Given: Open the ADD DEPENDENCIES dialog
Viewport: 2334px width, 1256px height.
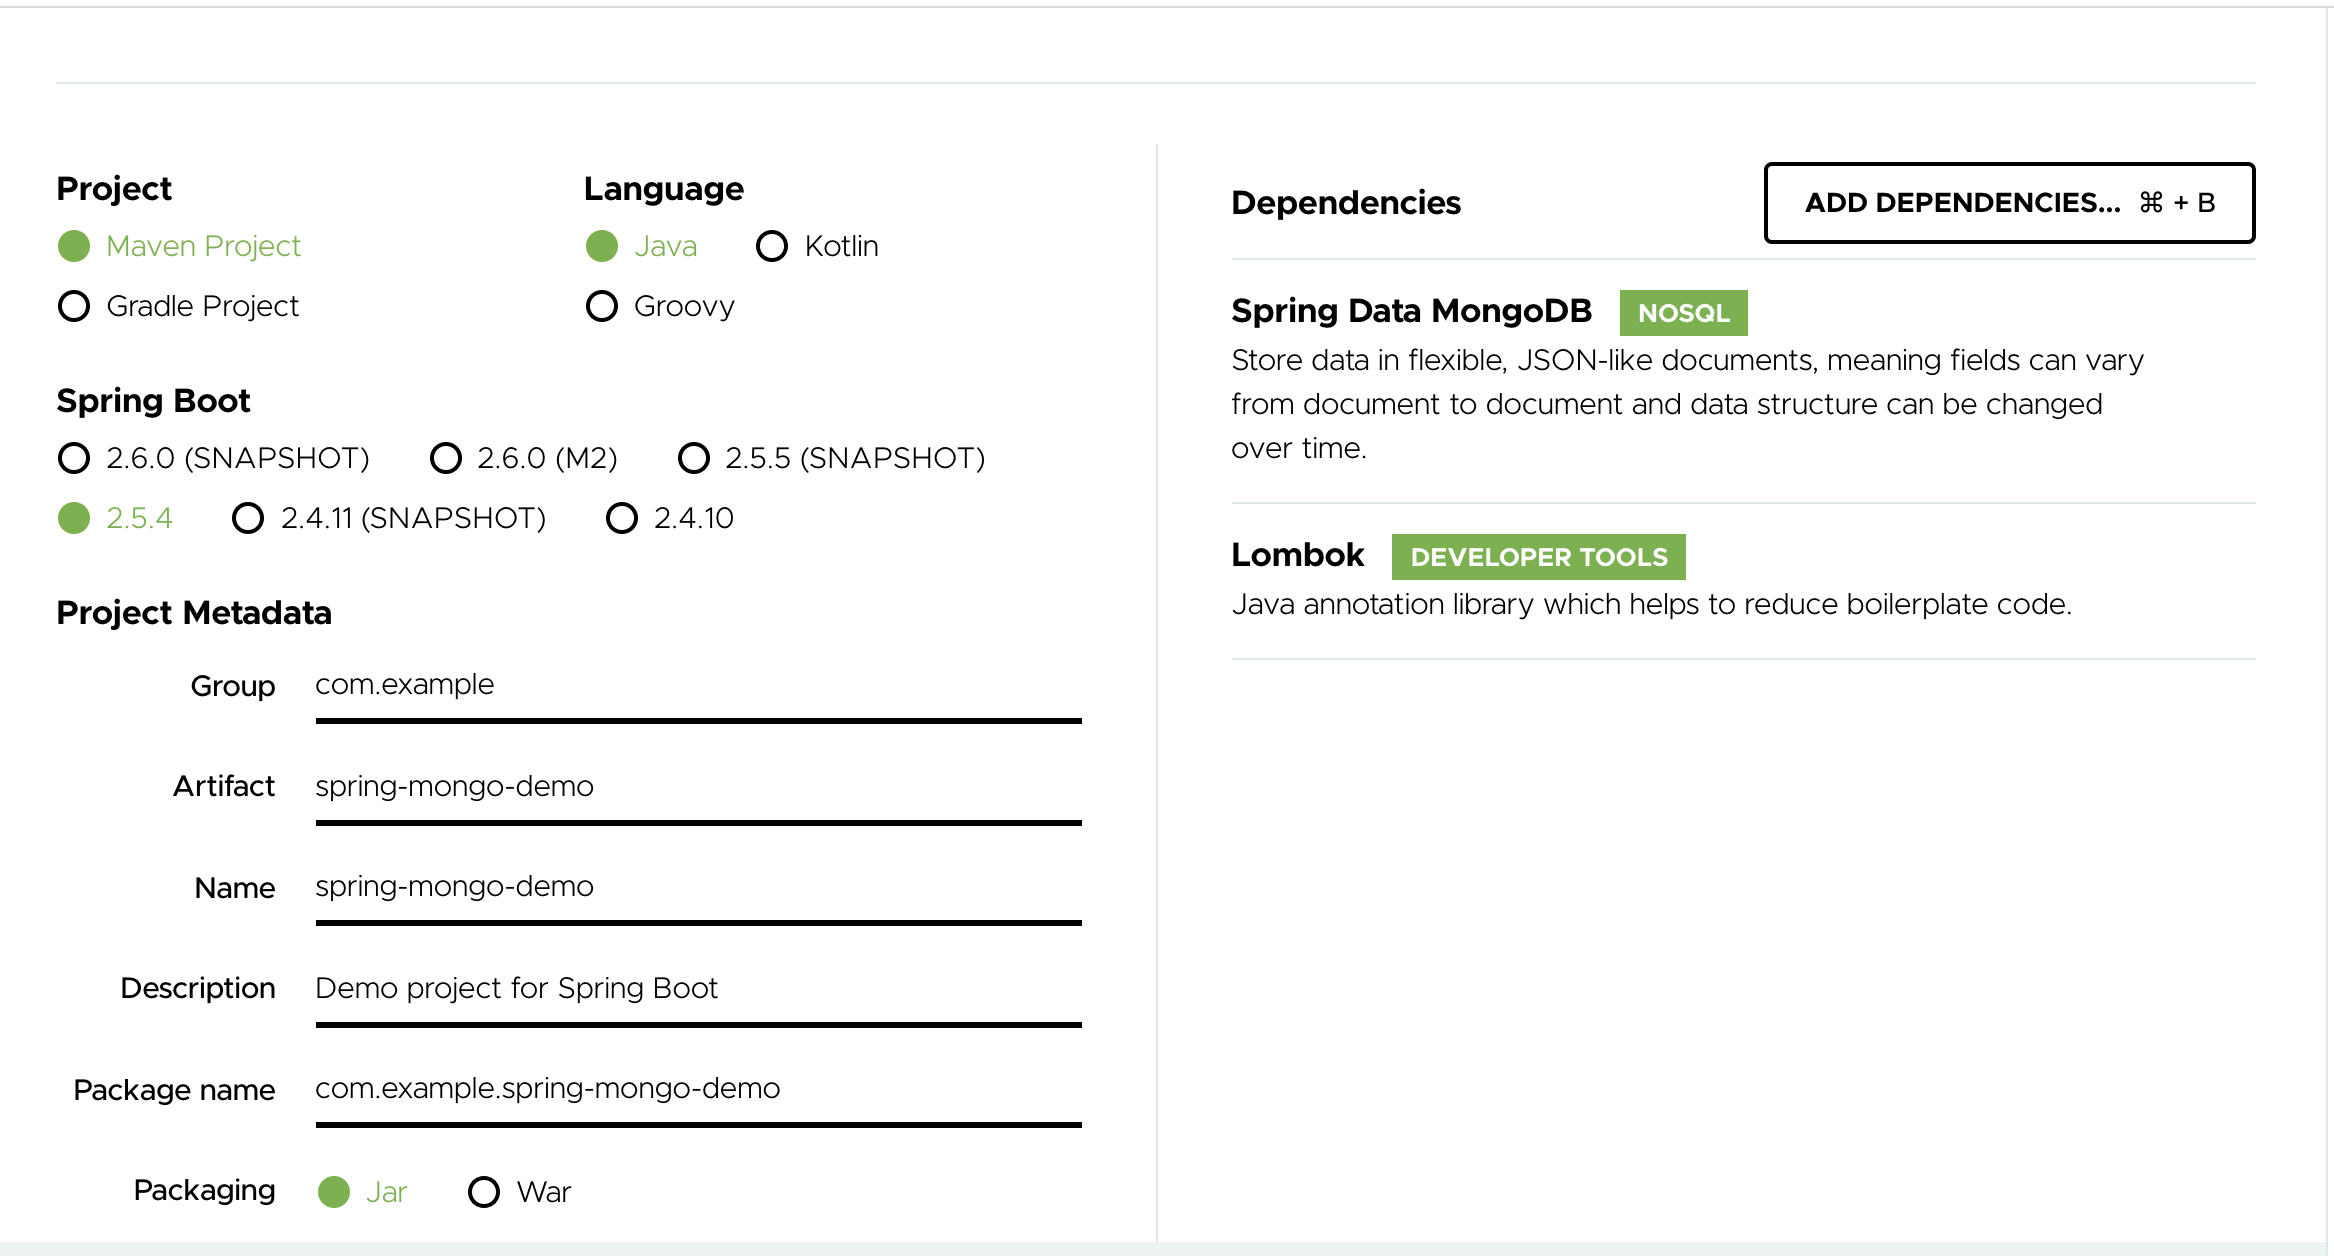Looking at the screenshot, I should pyautogui.click(x=2008, y=203).
